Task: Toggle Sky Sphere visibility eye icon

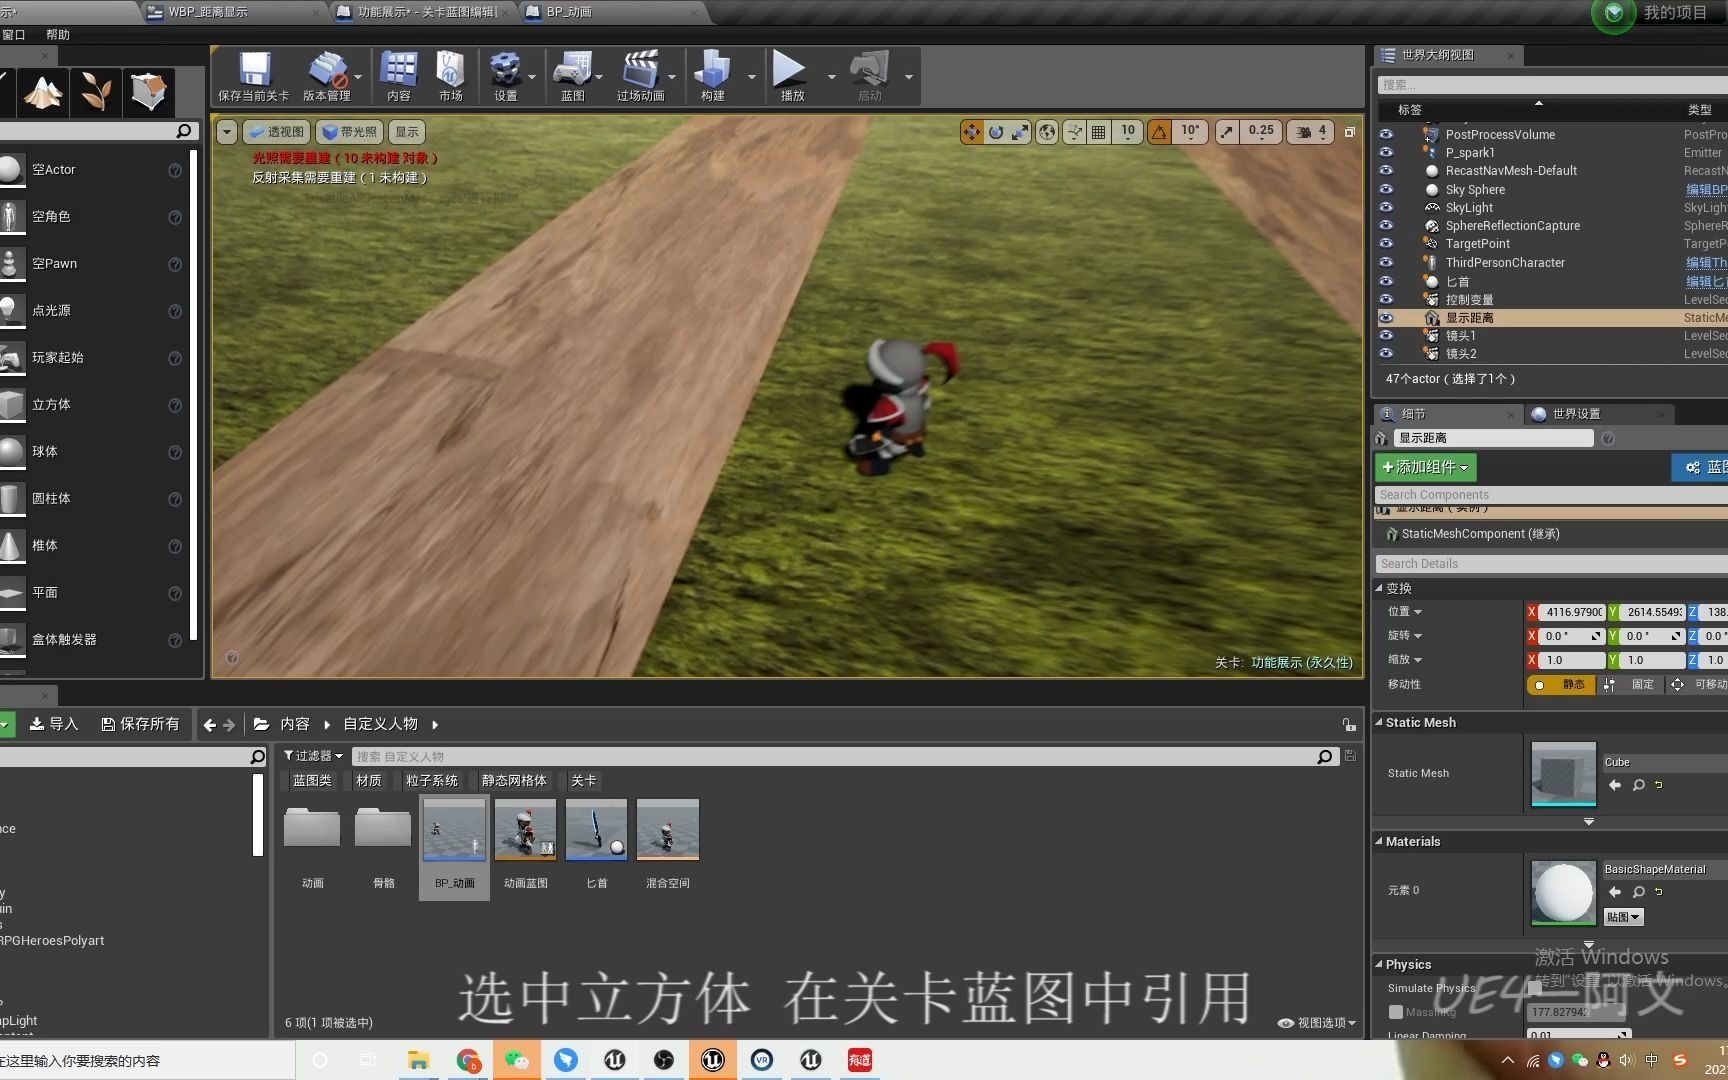Action: [1386, 189]
